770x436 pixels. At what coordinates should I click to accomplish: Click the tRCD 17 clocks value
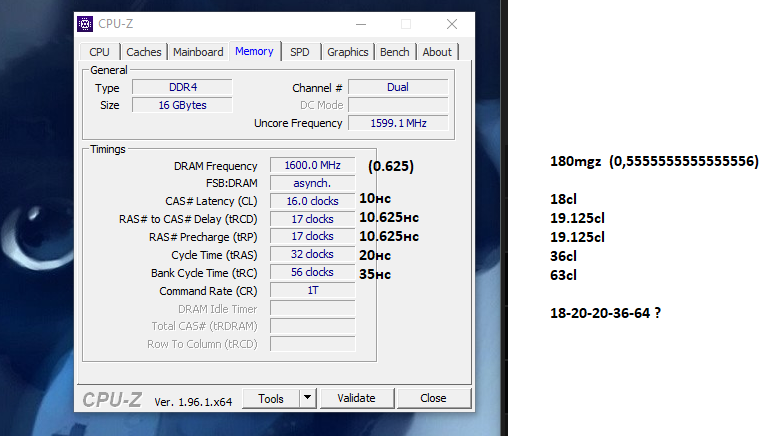[x=312, y=219]
